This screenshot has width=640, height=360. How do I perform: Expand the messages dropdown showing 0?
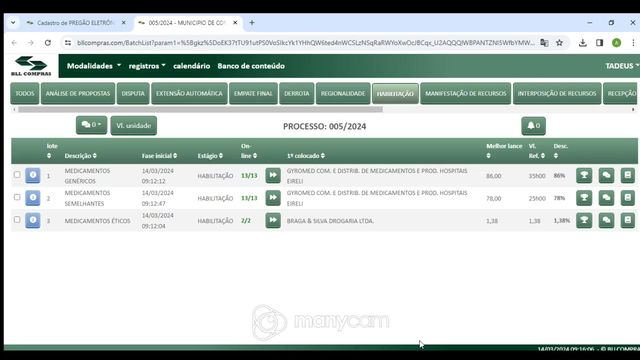pos(91,125)
